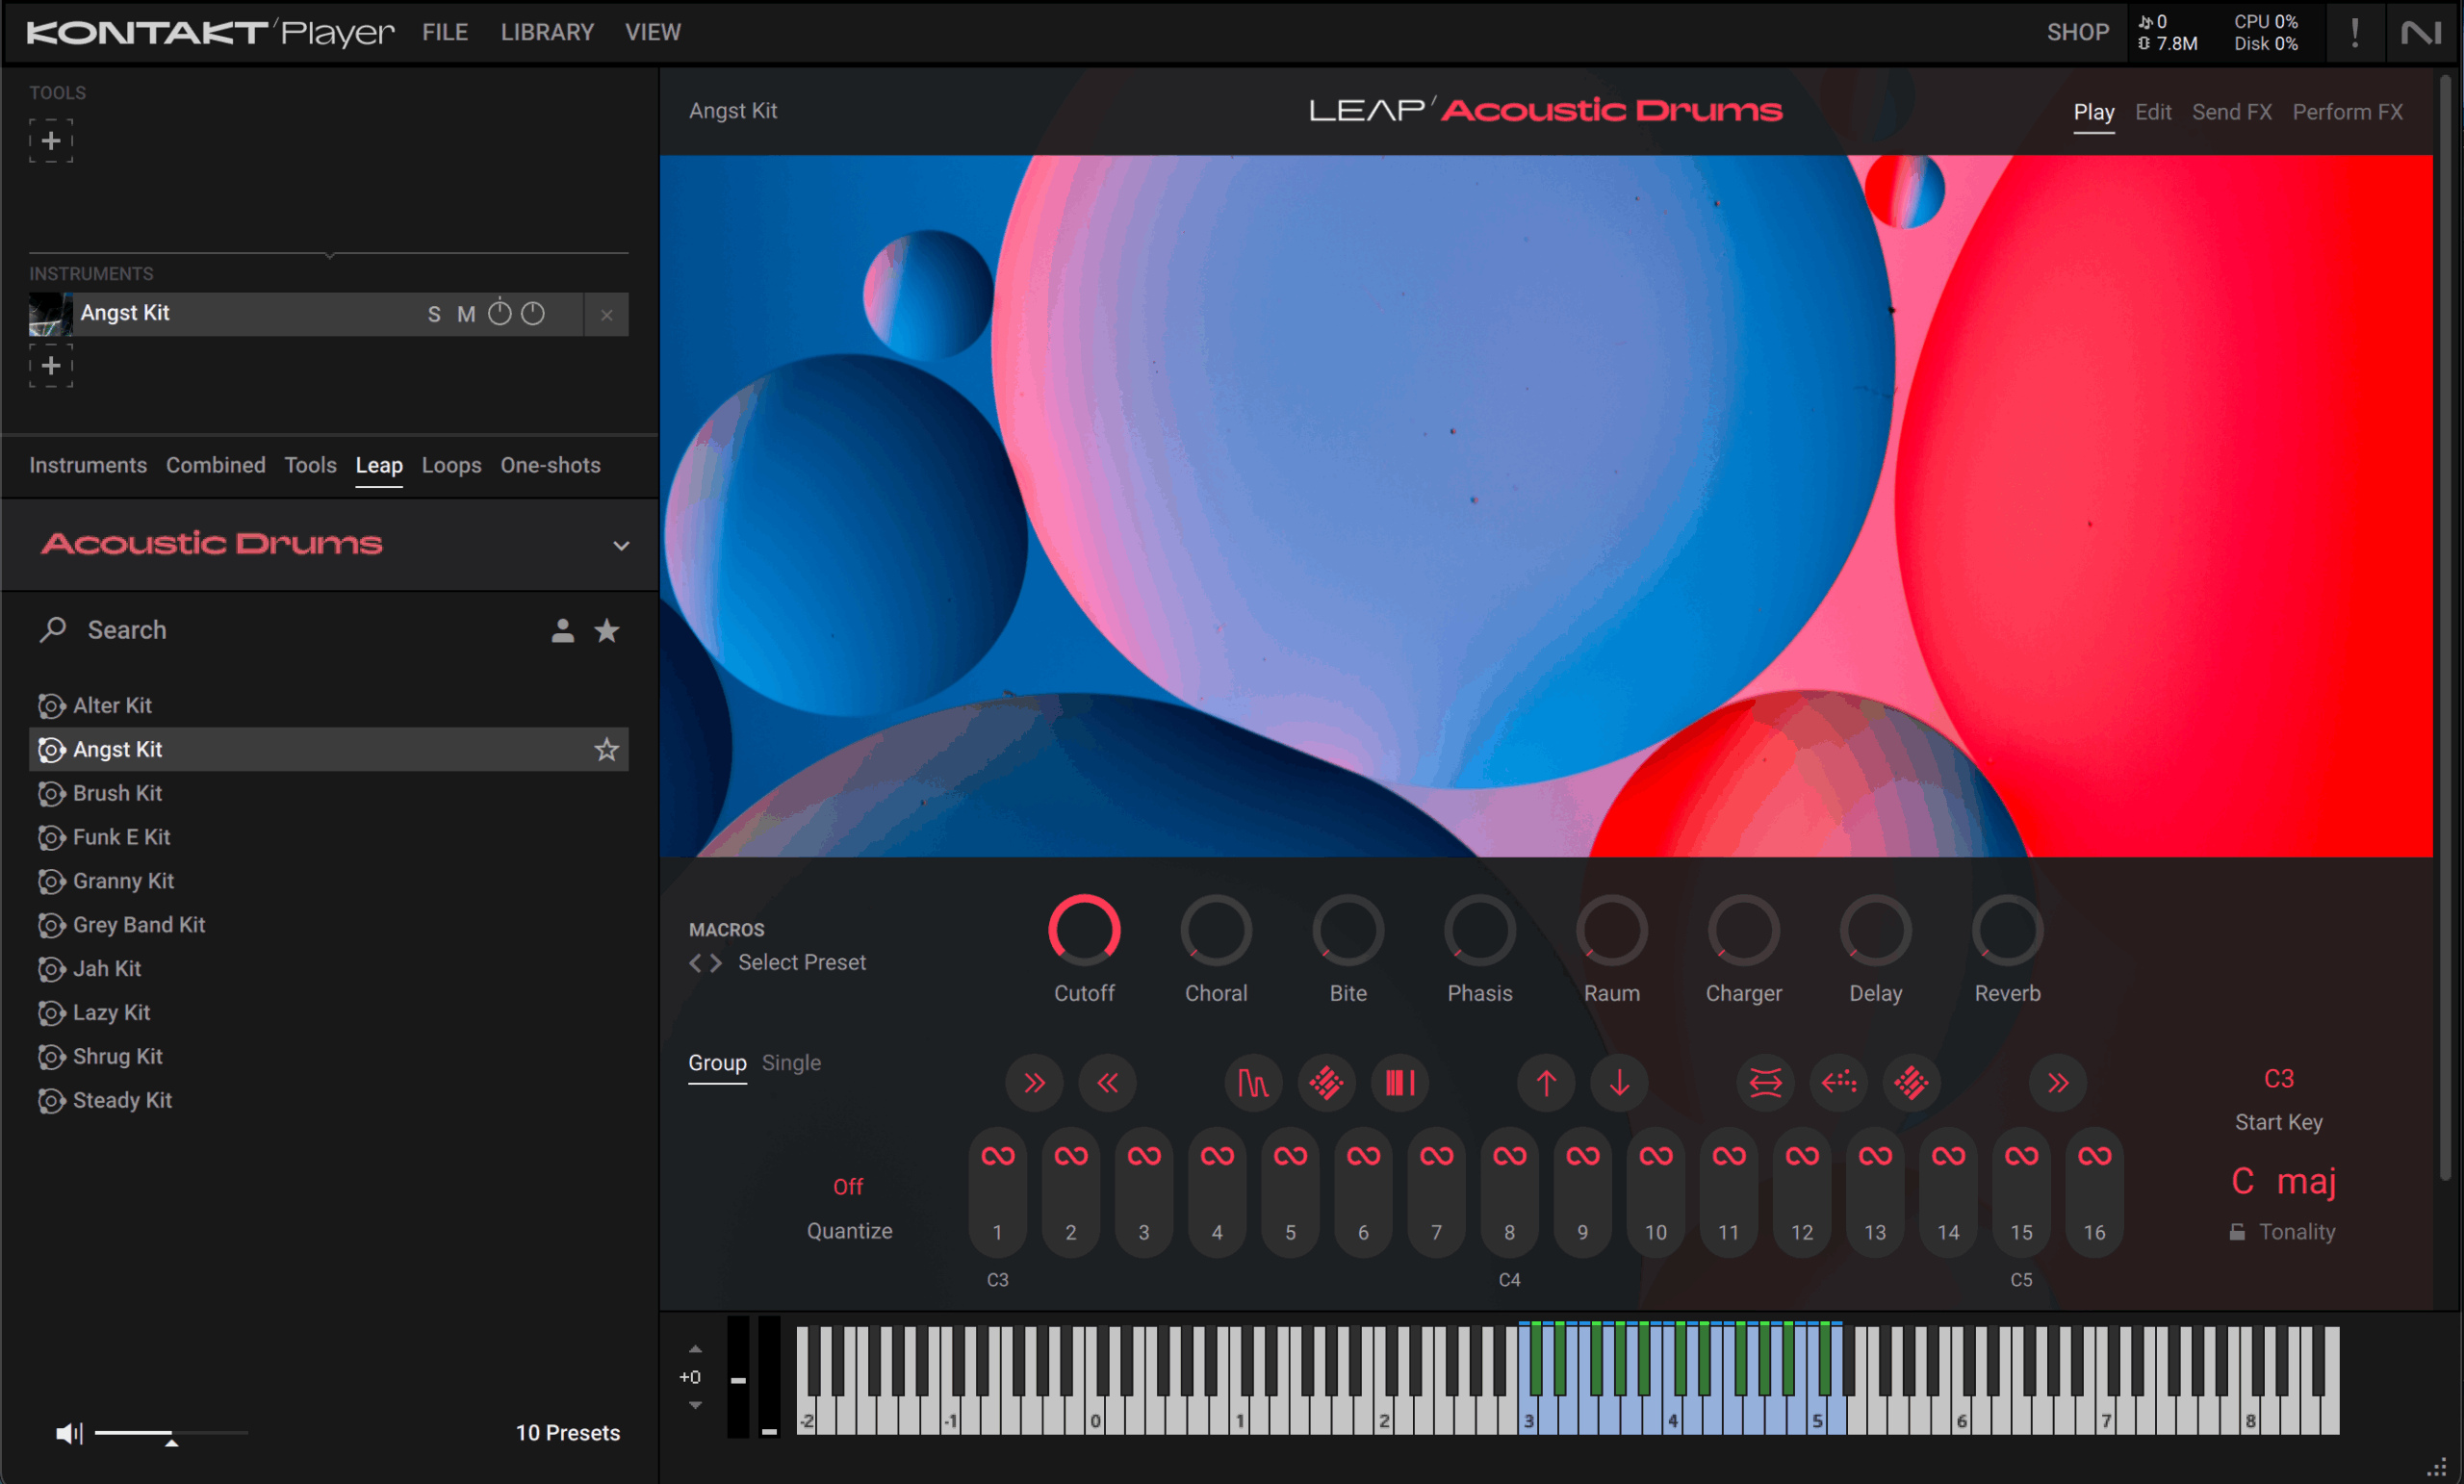This screenshot has height=1484, width=2464.
Task: Click the Tonality lock icon
Action: [2237, 1232]
